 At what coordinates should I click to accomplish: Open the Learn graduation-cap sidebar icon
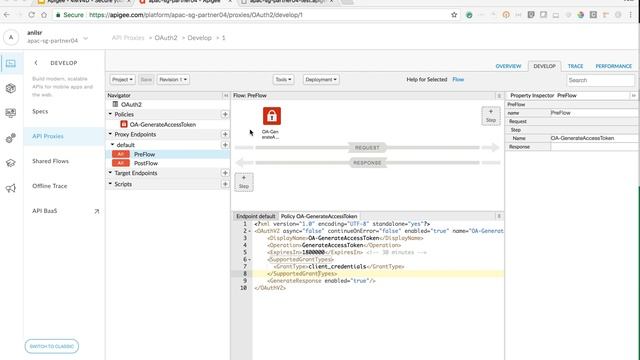click(x=11, y=163)
